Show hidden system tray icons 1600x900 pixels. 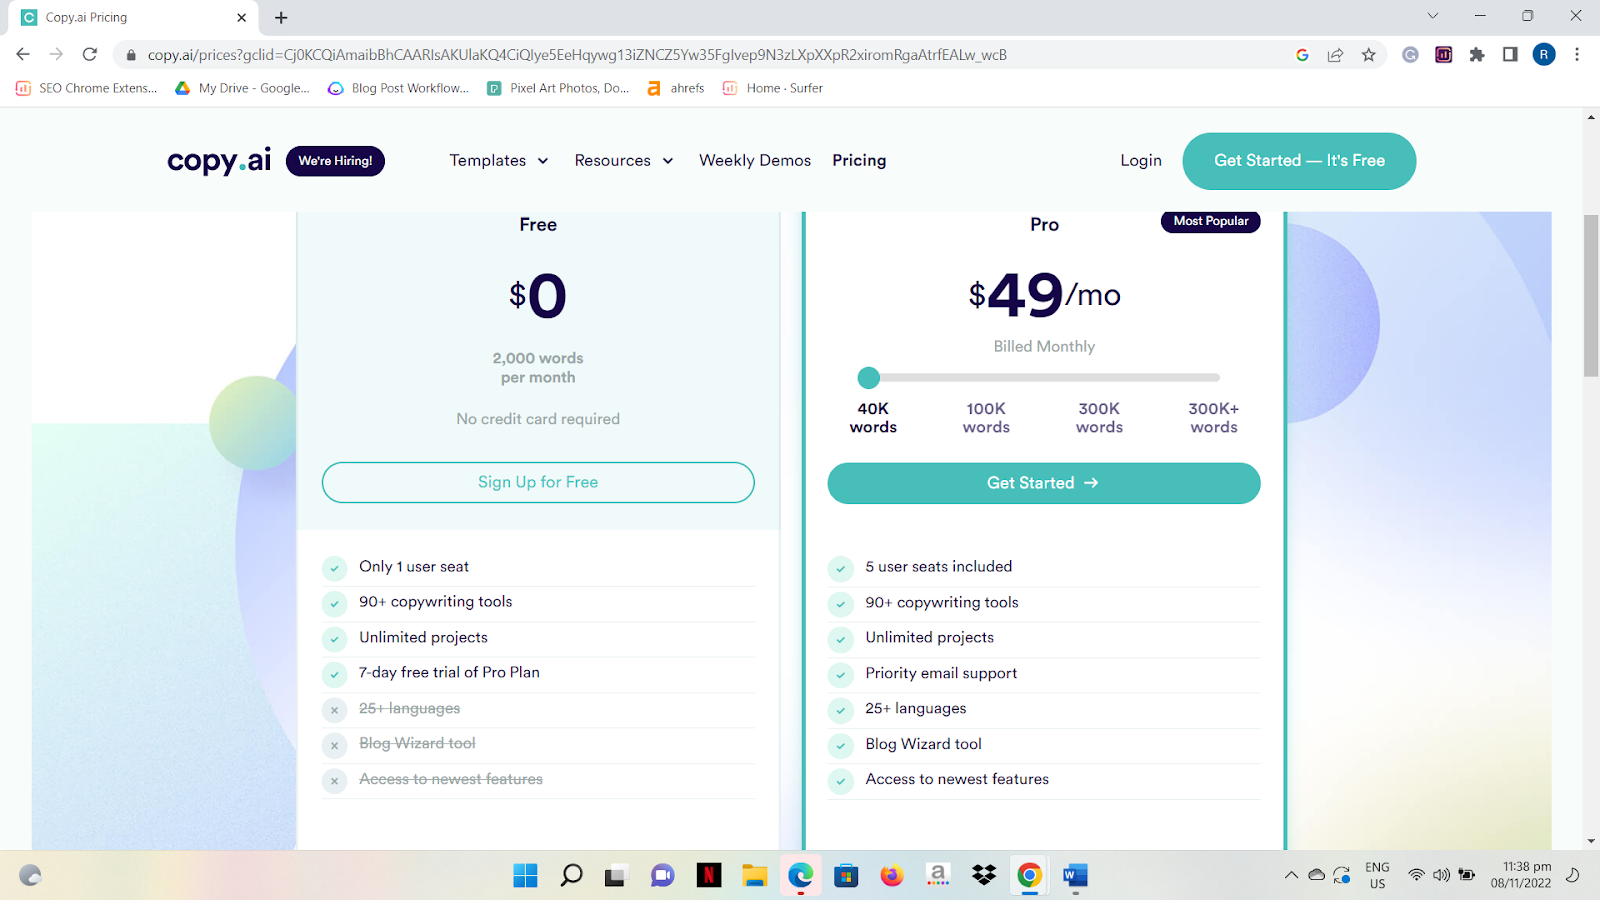point(1291,875)
